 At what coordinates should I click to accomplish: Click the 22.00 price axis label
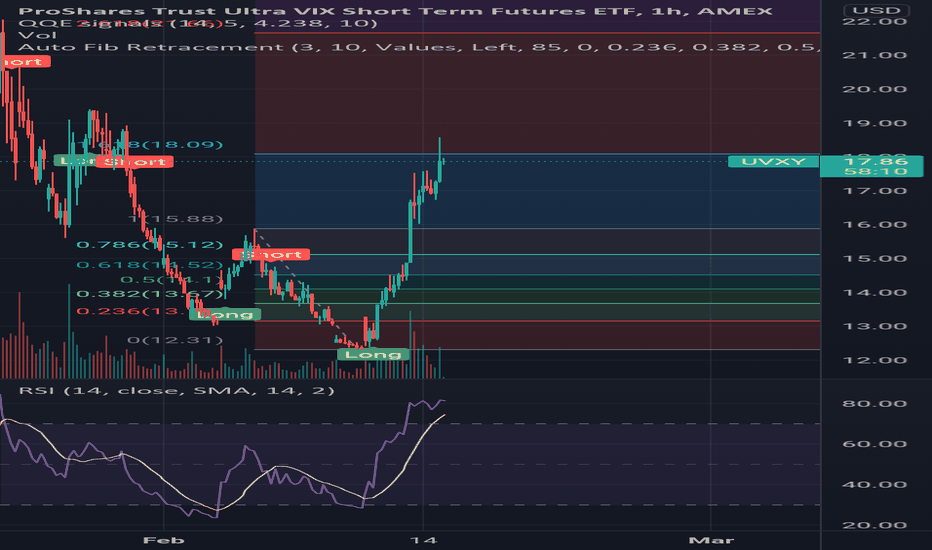click(874, 21)
